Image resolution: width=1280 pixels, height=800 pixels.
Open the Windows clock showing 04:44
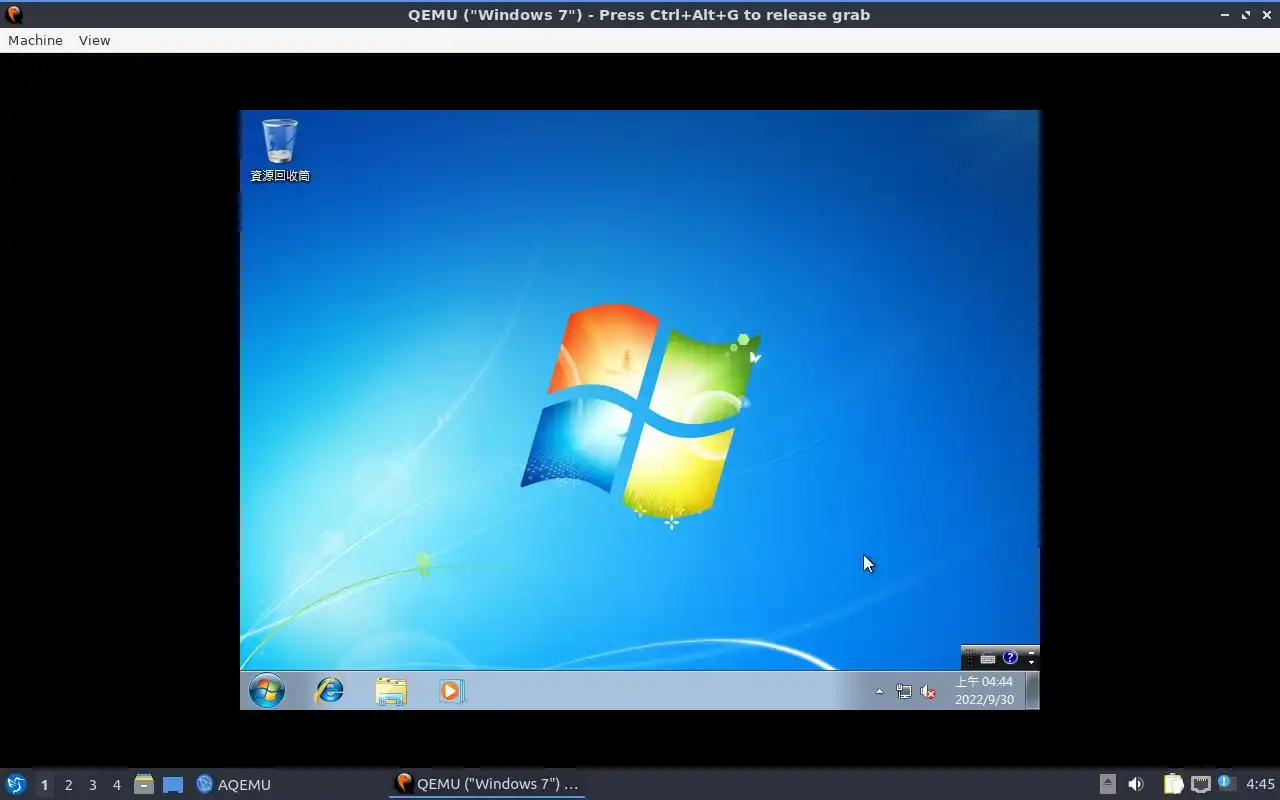984,691
